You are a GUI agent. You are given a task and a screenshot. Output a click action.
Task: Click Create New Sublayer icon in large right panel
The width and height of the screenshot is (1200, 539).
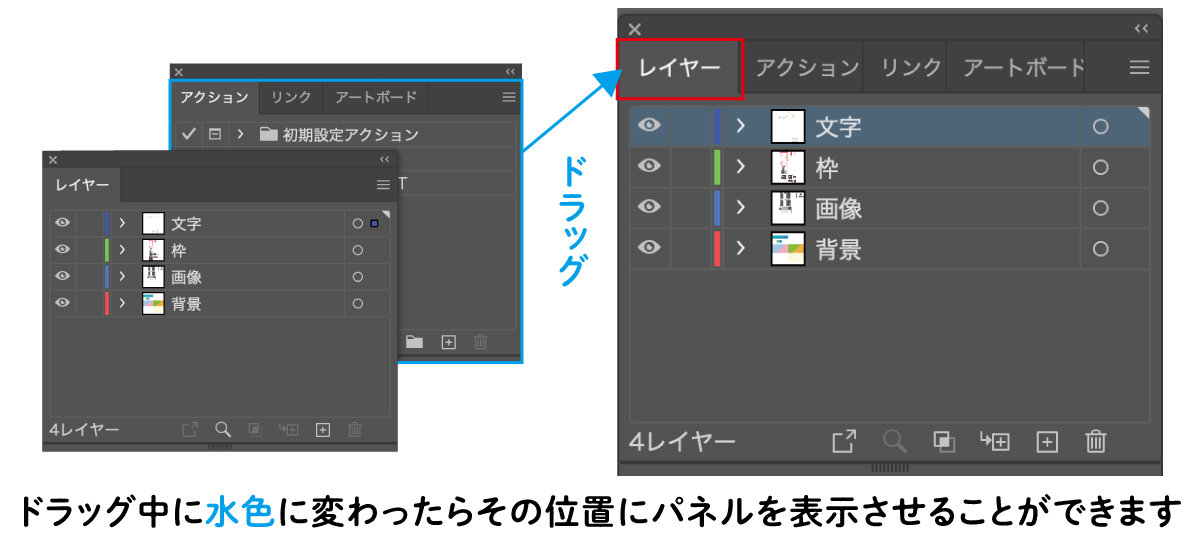click(x=994, y=441)
